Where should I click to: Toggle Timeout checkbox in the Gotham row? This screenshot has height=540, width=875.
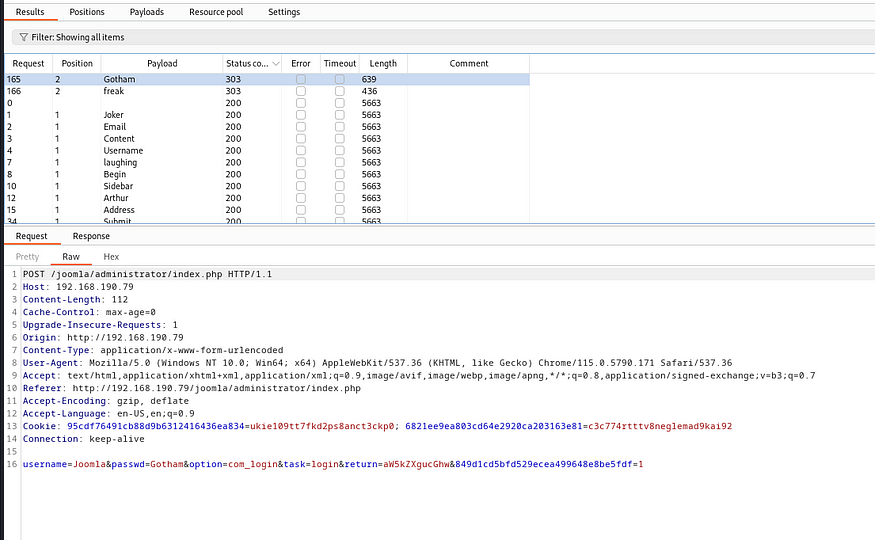click(x=340, y=79)
